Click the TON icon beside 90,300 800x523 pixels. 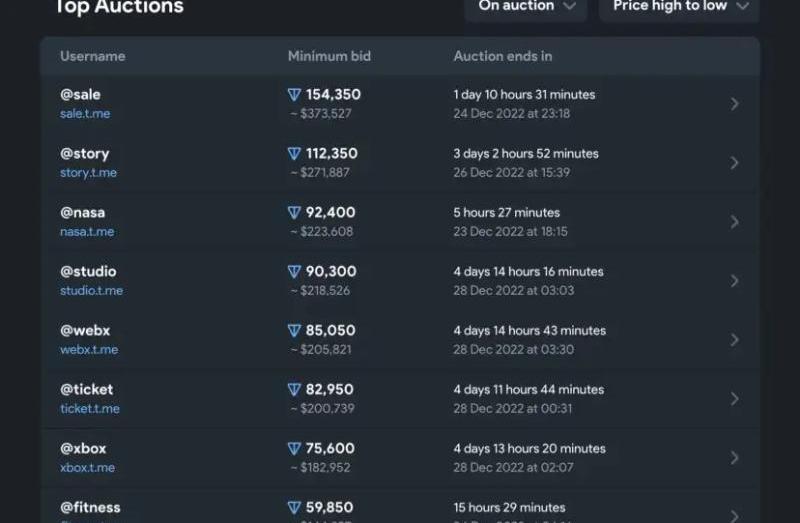[294, 271]
